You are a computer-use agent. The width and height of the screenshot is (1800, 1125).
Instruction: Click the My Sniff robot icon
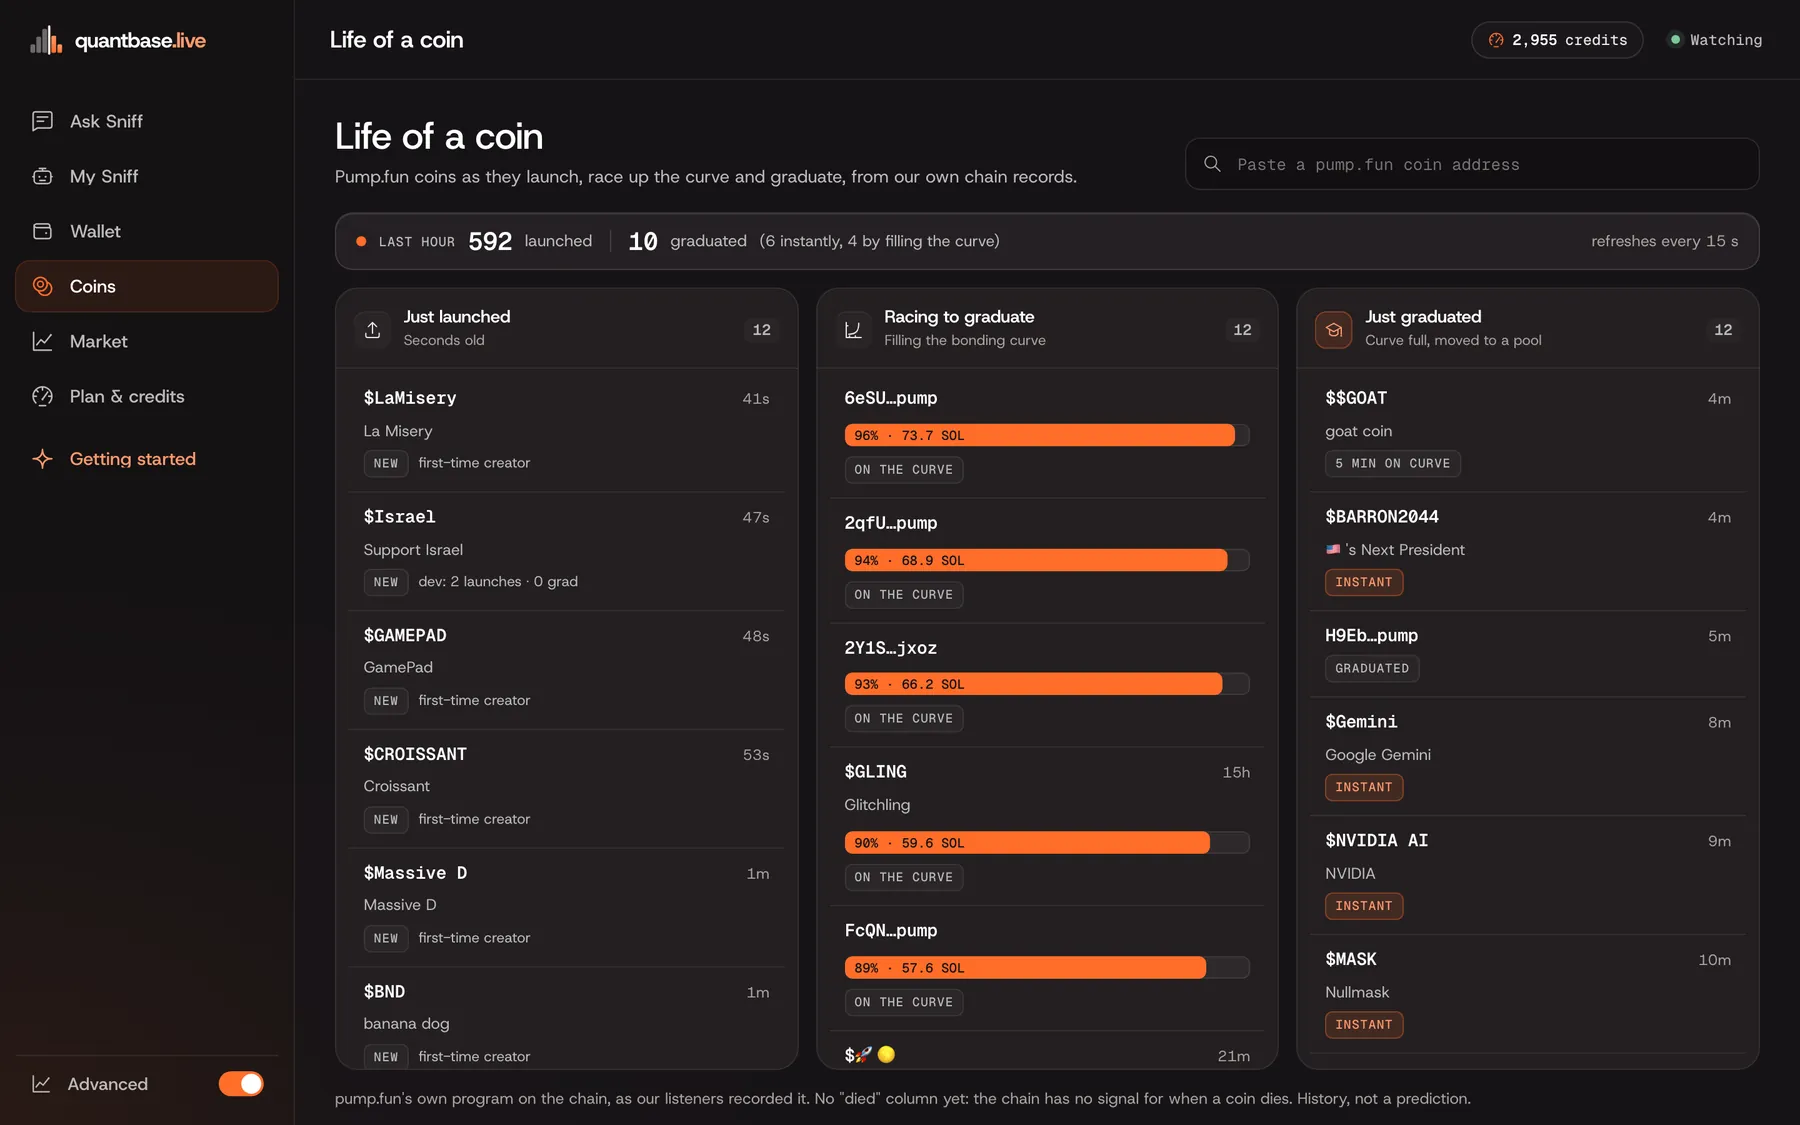[x=42, y=176]
